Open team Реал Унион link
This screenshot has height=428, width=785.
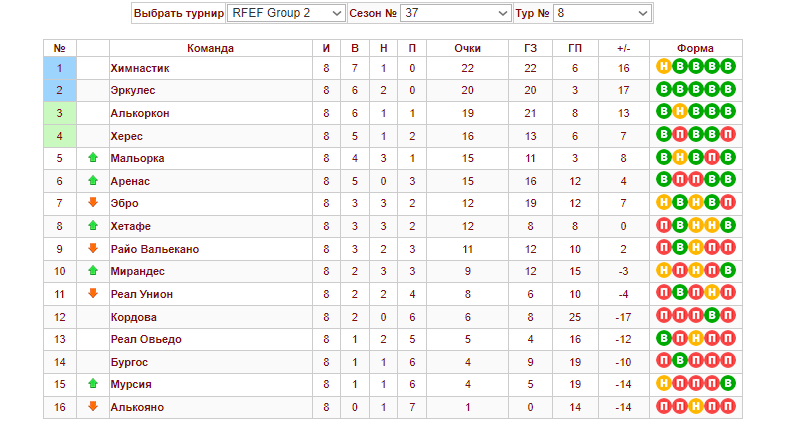[142, 294]
